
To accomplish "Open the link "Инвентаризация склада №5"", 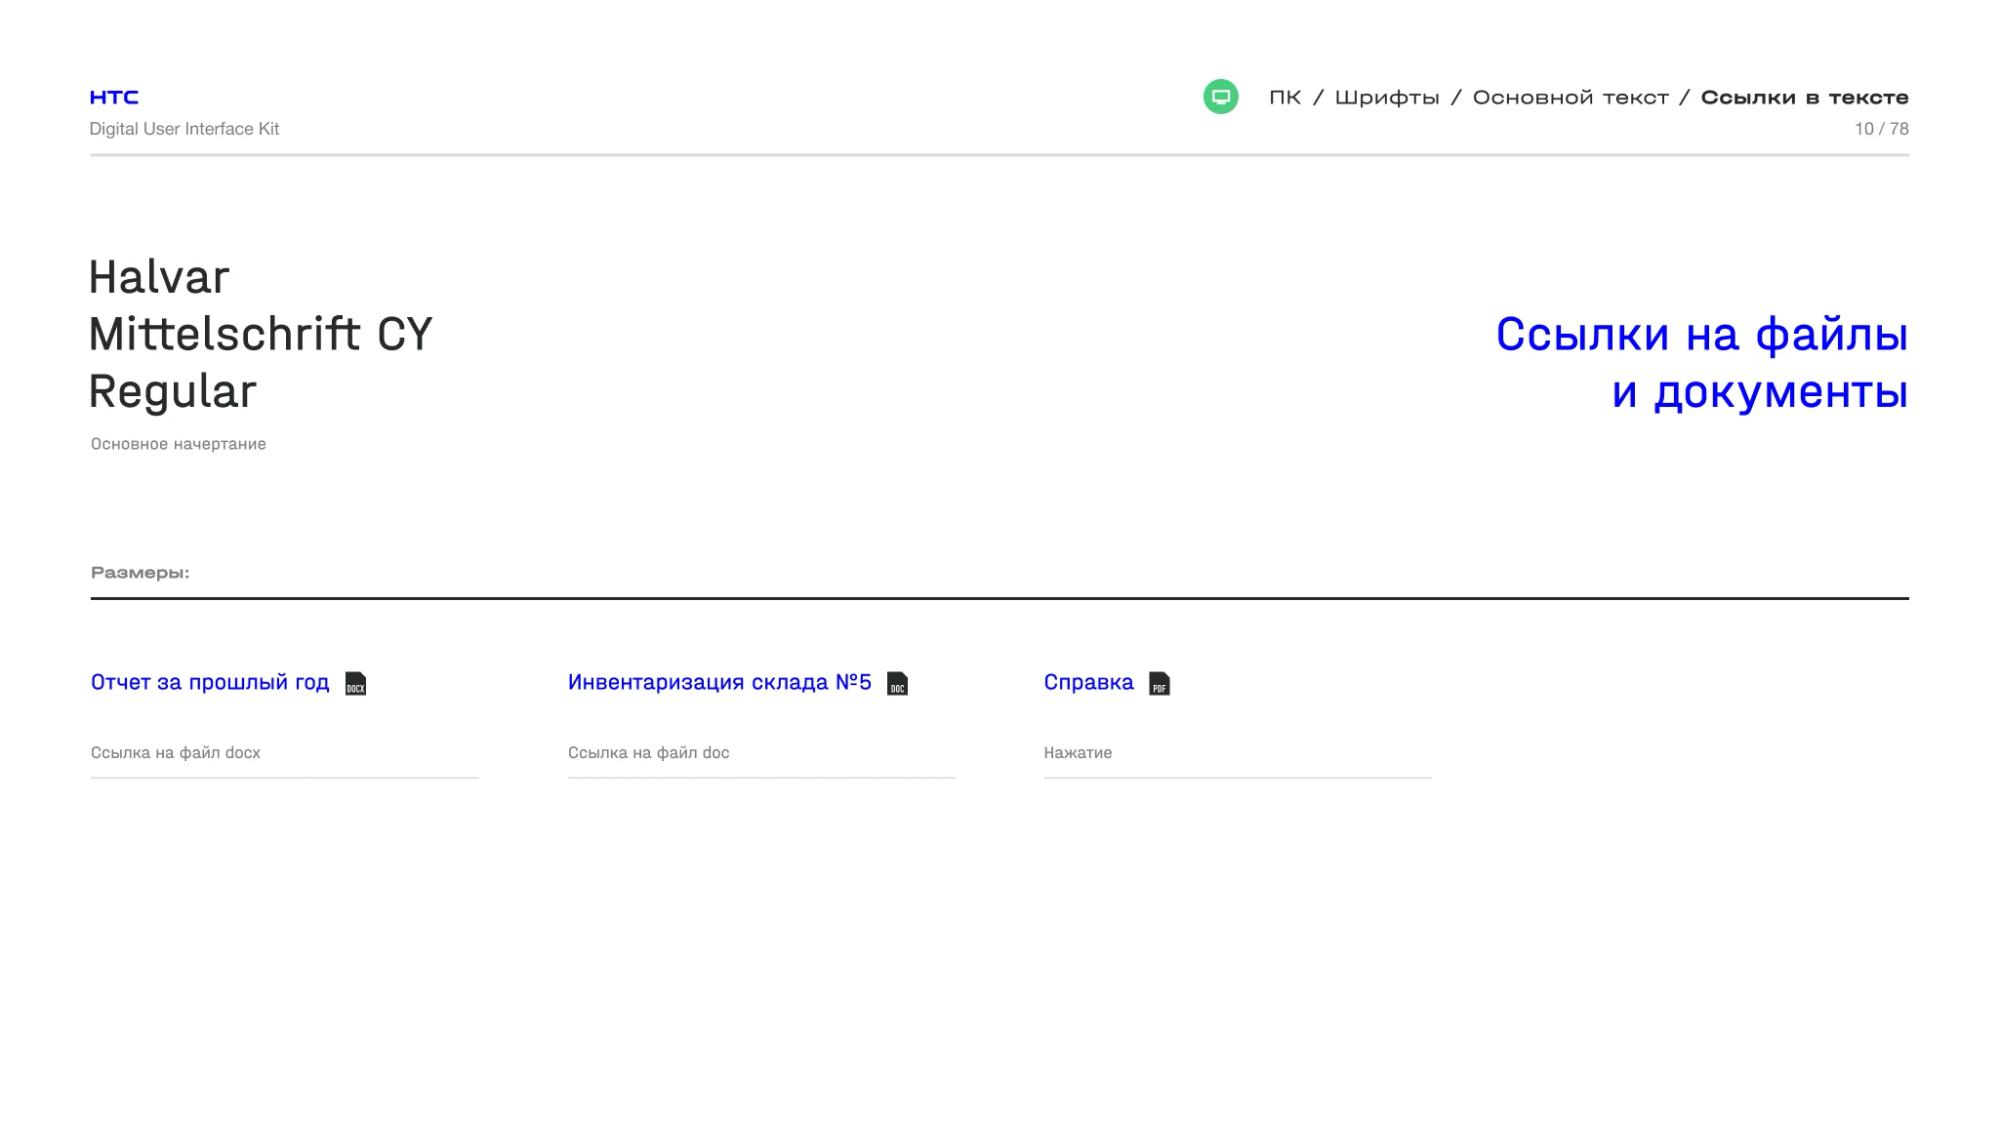I will (720, 683).
